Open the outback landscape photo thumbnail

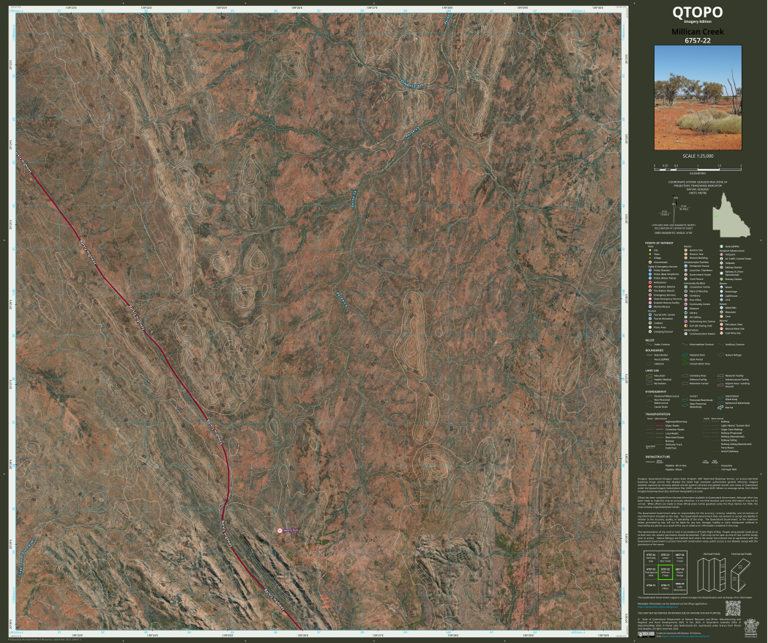698,97
